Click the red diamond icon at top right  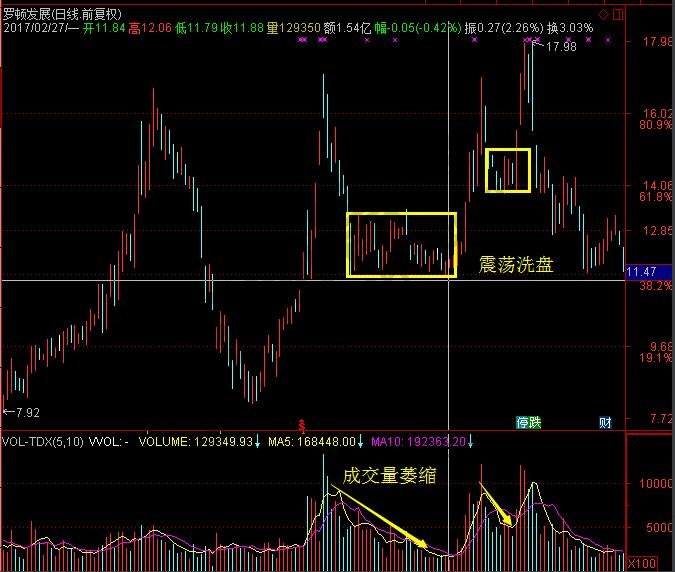pyautogui.click(x=604, y=15)
